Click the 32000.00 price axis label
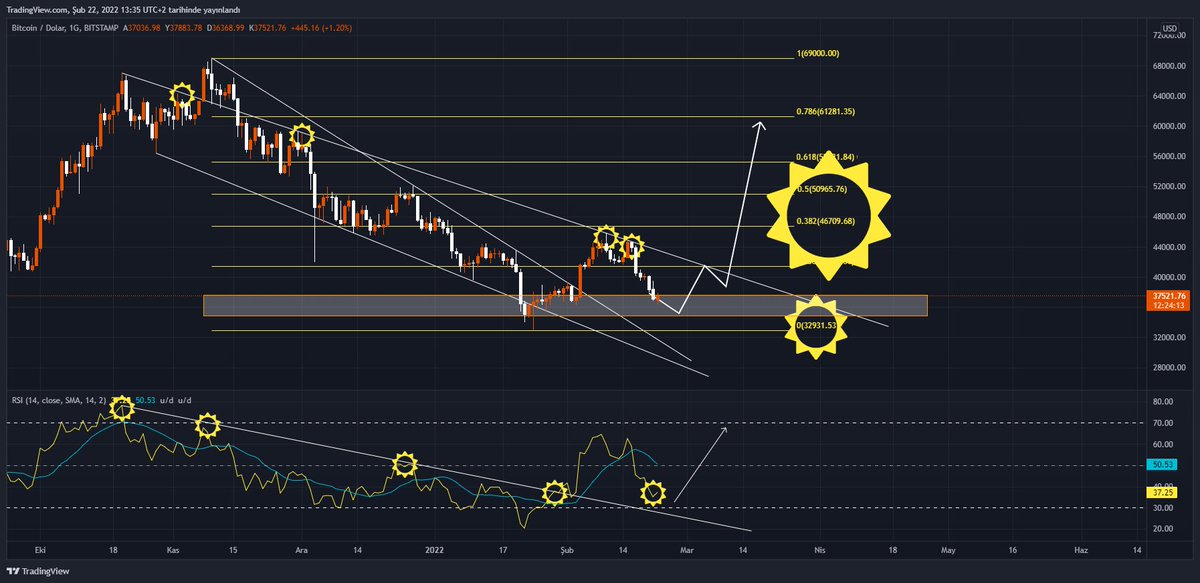 (1167, 338)
